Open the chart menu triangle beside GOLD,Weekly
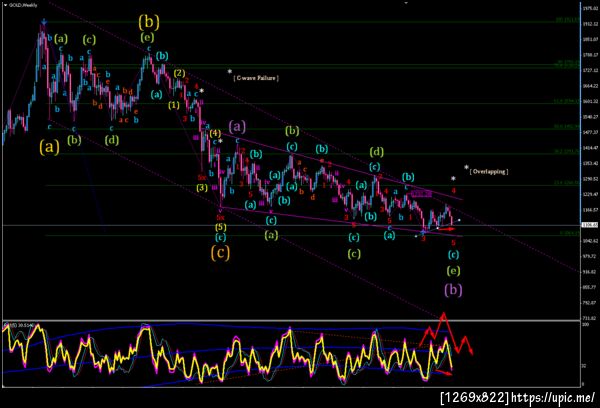Viewport: 600px width, 408px height. tap(5, 5)
